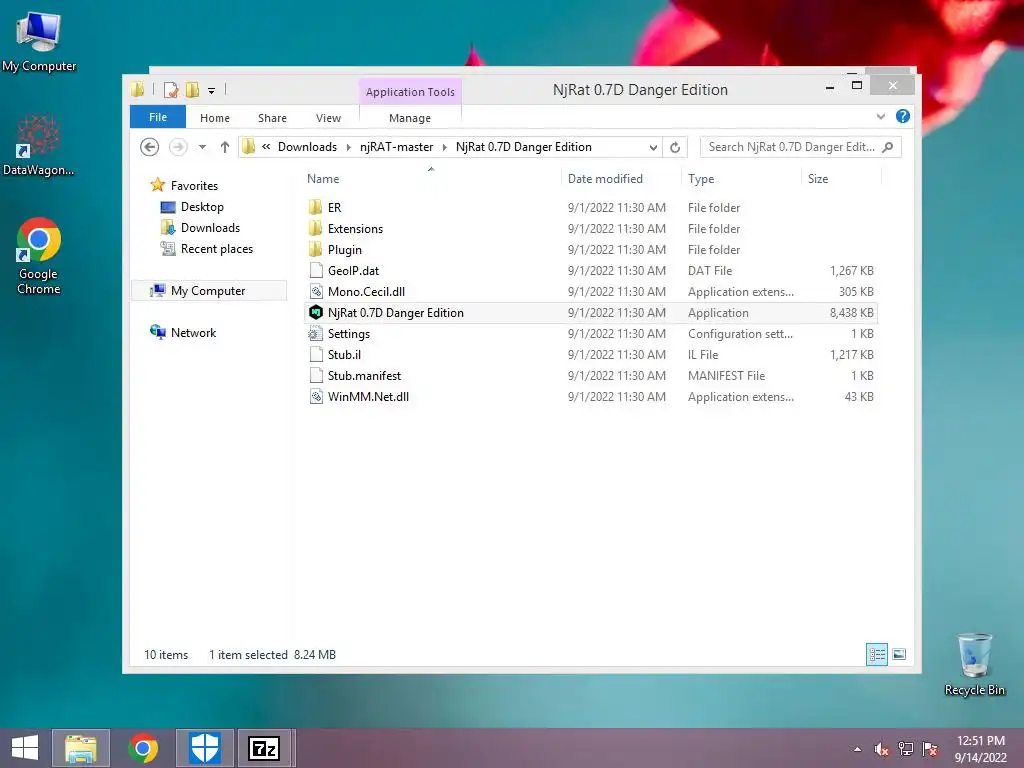Open the Action Center flag icon
Viewport: 1024px width, 768px height.
(930, 749)
